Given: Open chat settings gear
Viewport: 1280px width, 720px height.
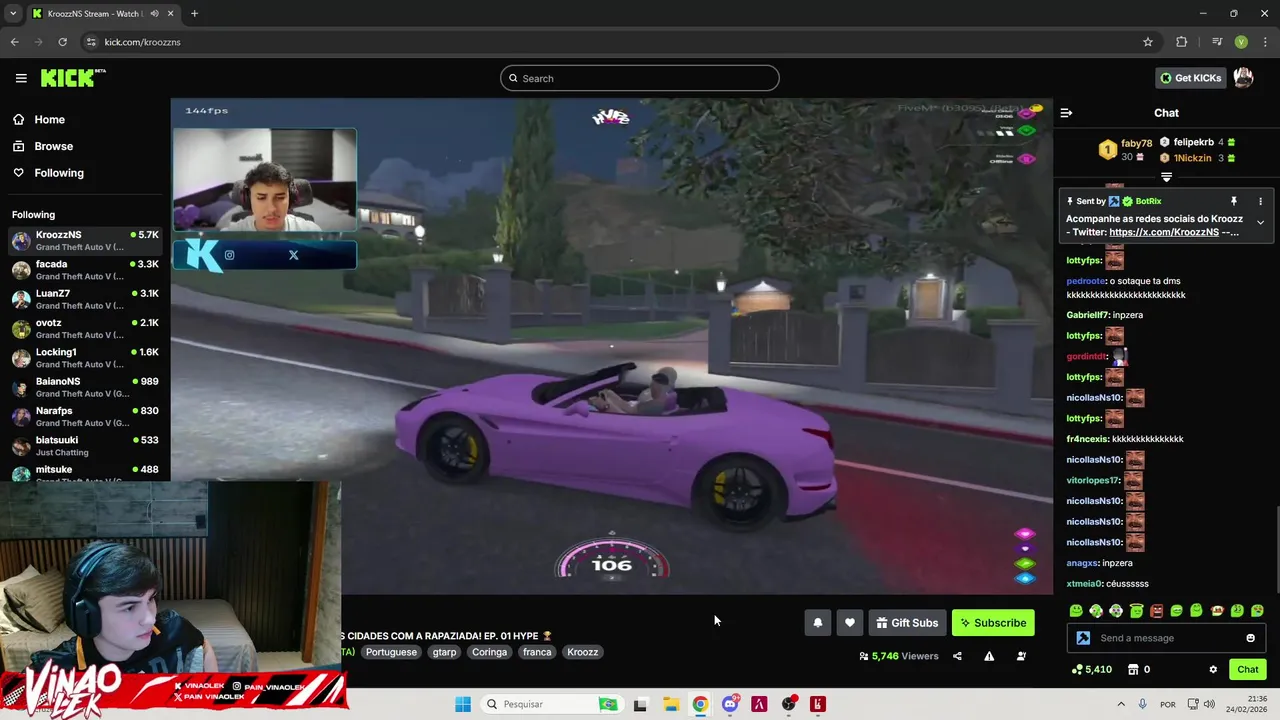Looking at the screenshot, I should coord(1213,670).
